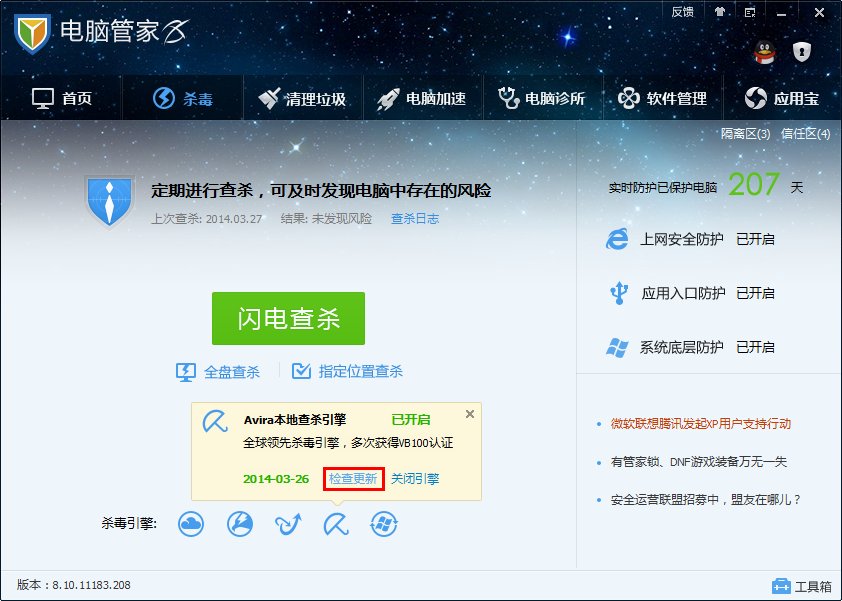842x601 pixels.
Task: Click the cloud scan engine icon
Action: click(191, 523)
